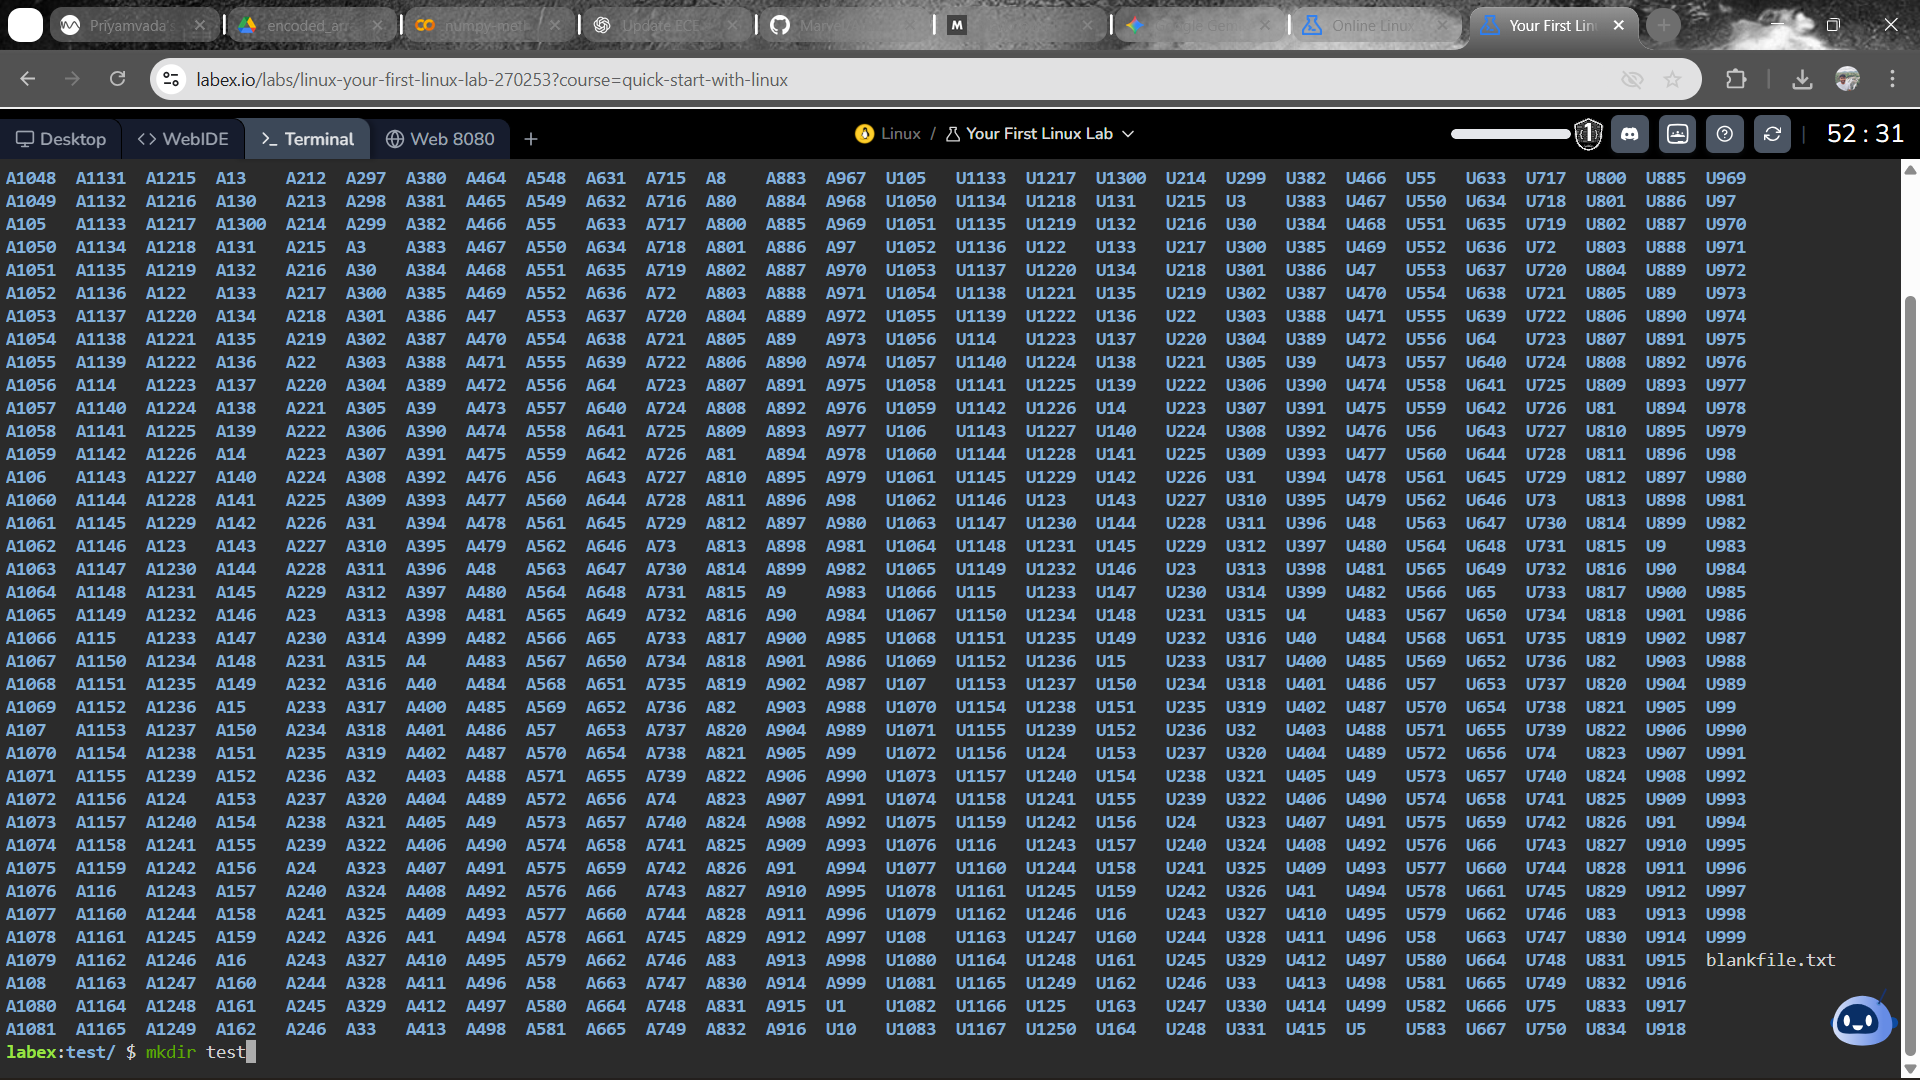Click the refresh environment icon

point(1772,134)
